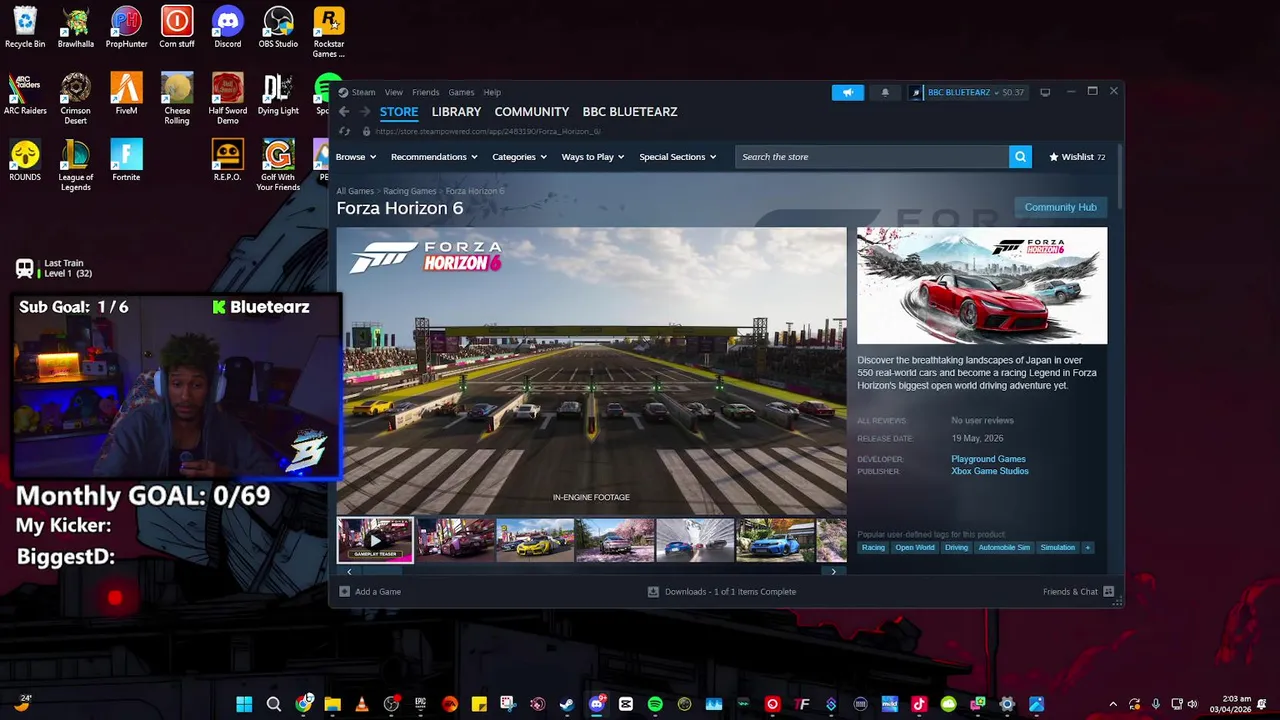Click the Friends & Chat icon

tap(1109, 592)
